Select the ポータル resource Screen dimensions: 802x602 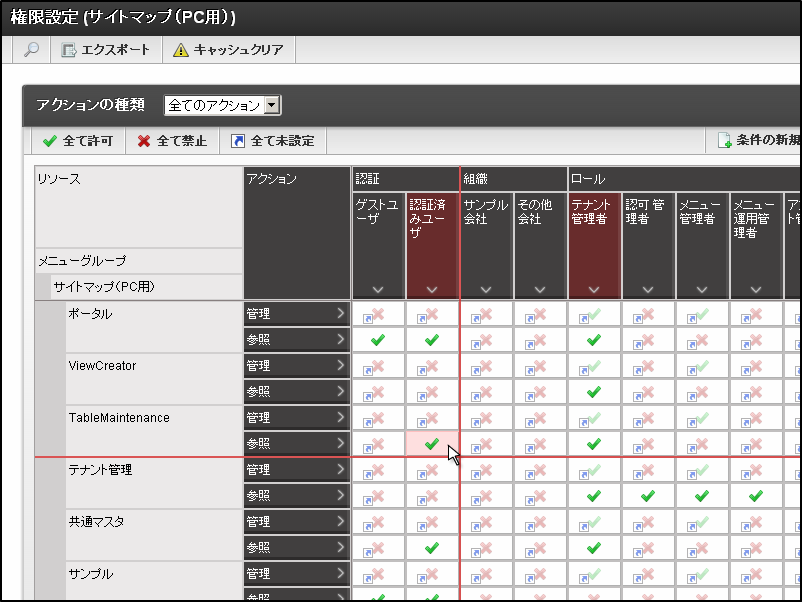point(154,327)
